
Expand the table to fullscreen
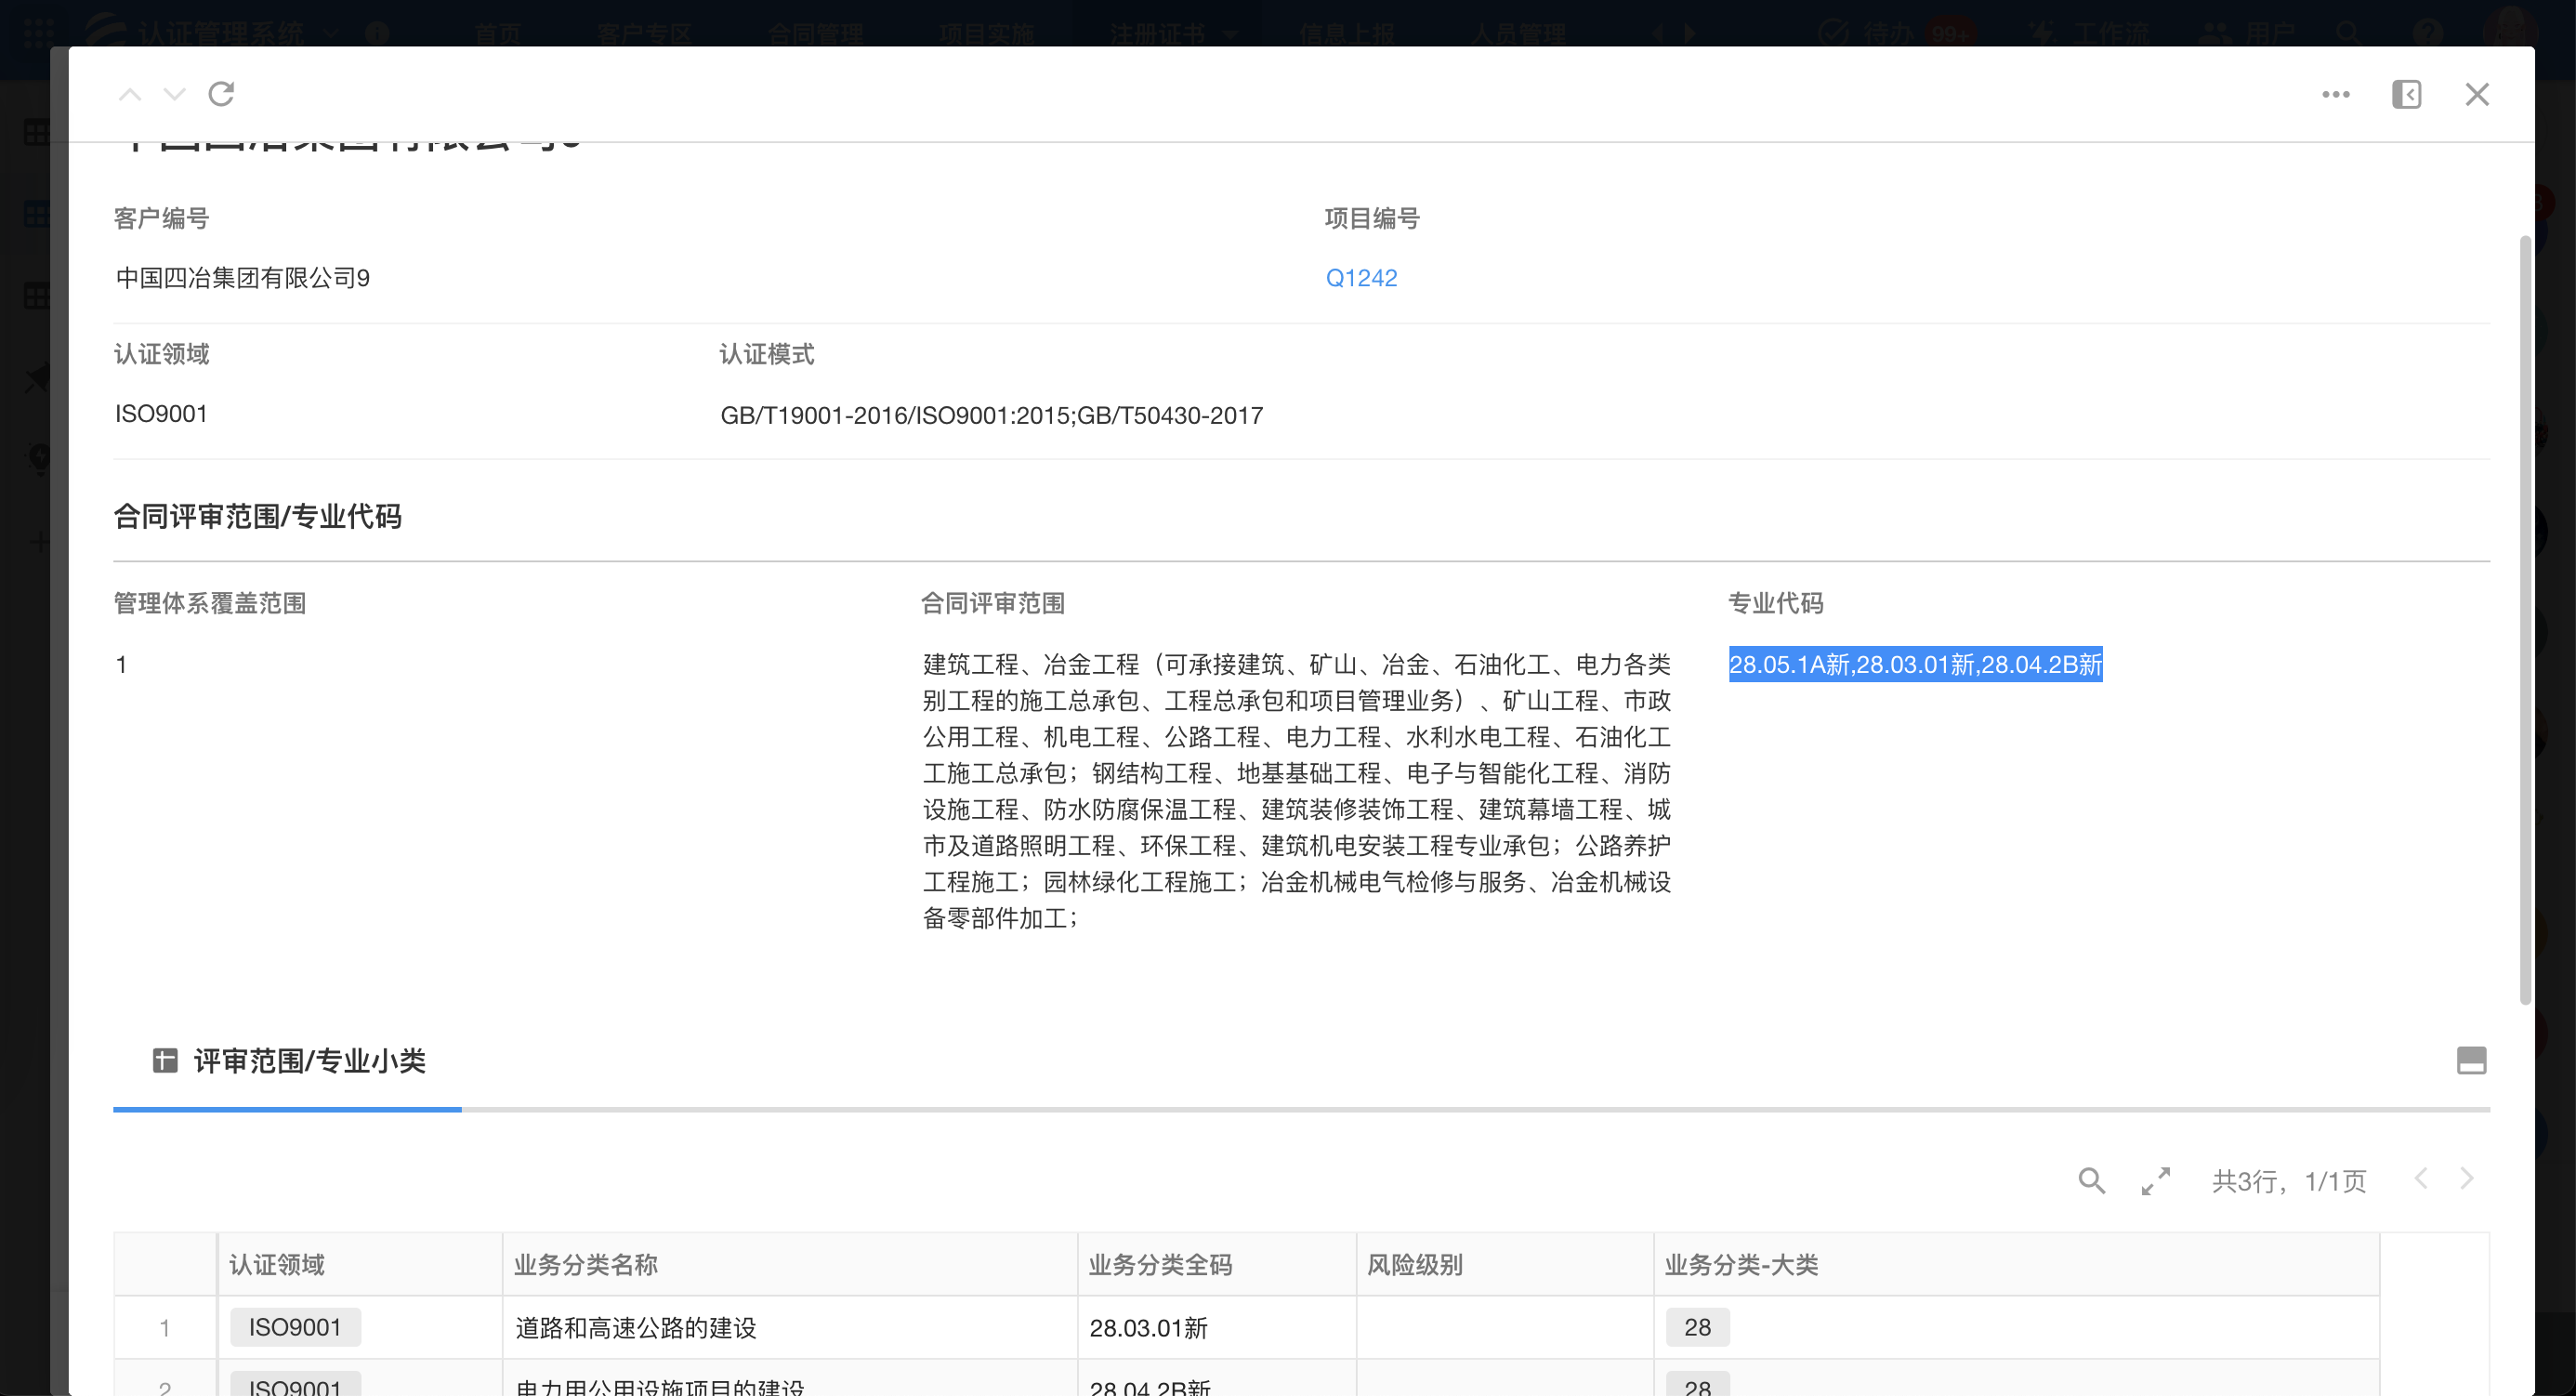point(2156,1180)
